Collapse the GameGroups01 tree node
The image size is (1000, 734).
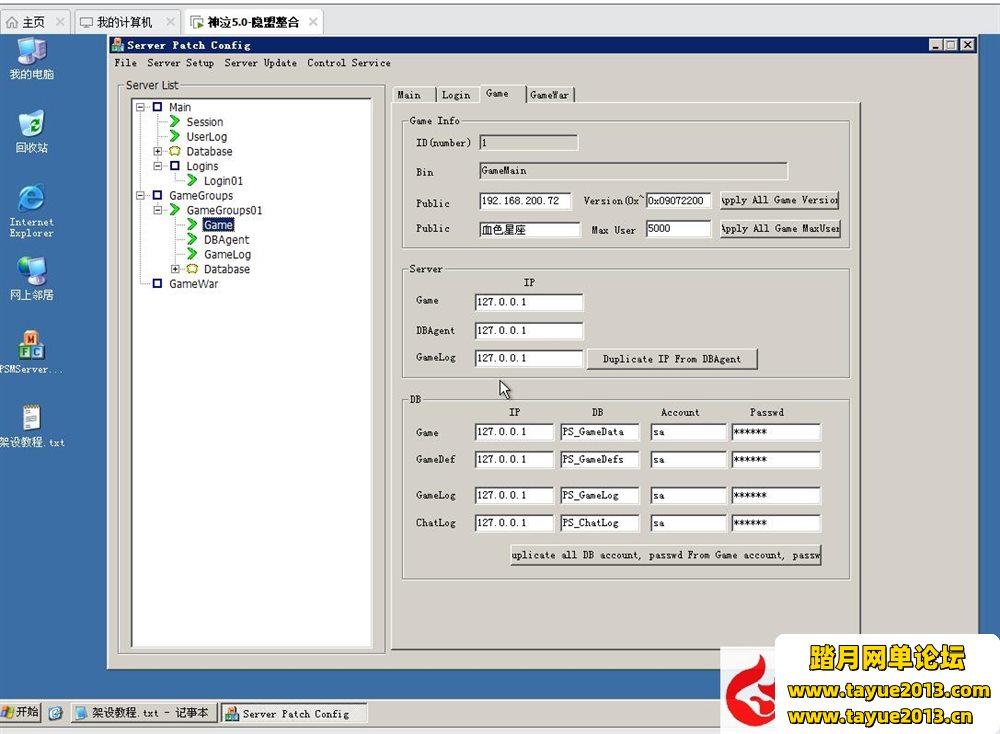point(158,211)
